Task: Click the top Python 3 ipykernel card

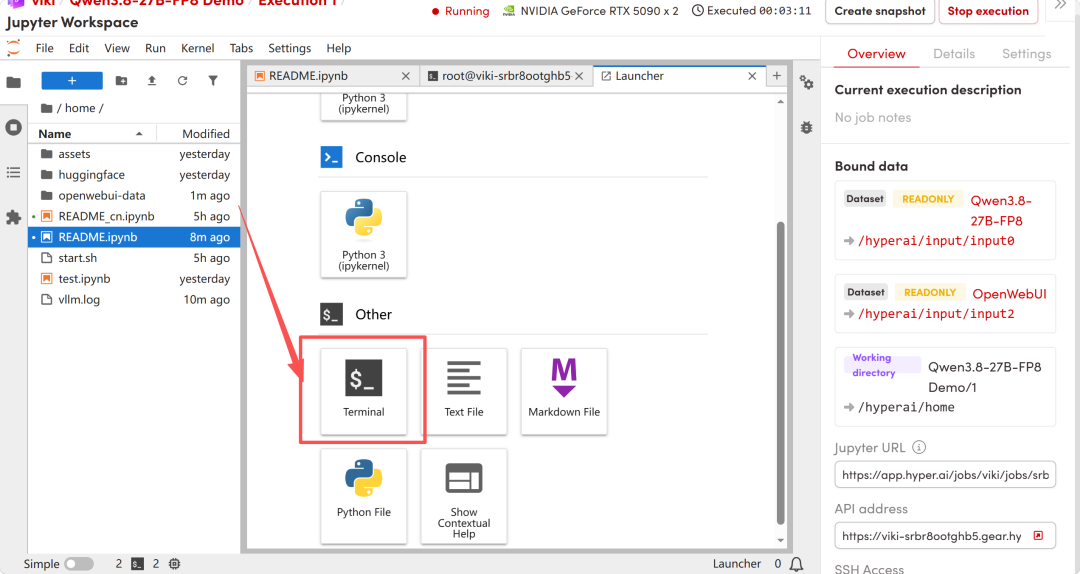Action: point(364,105)
